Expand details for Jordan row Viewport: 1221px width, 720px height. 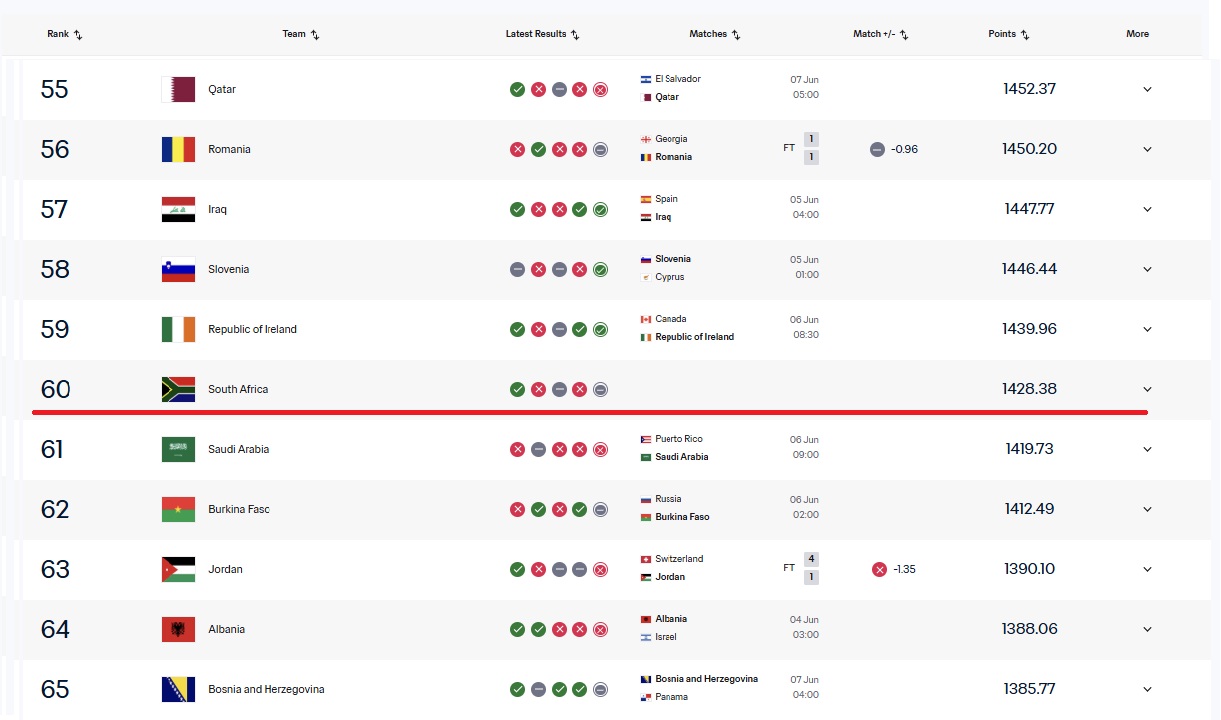click(x=1147, y=569)
